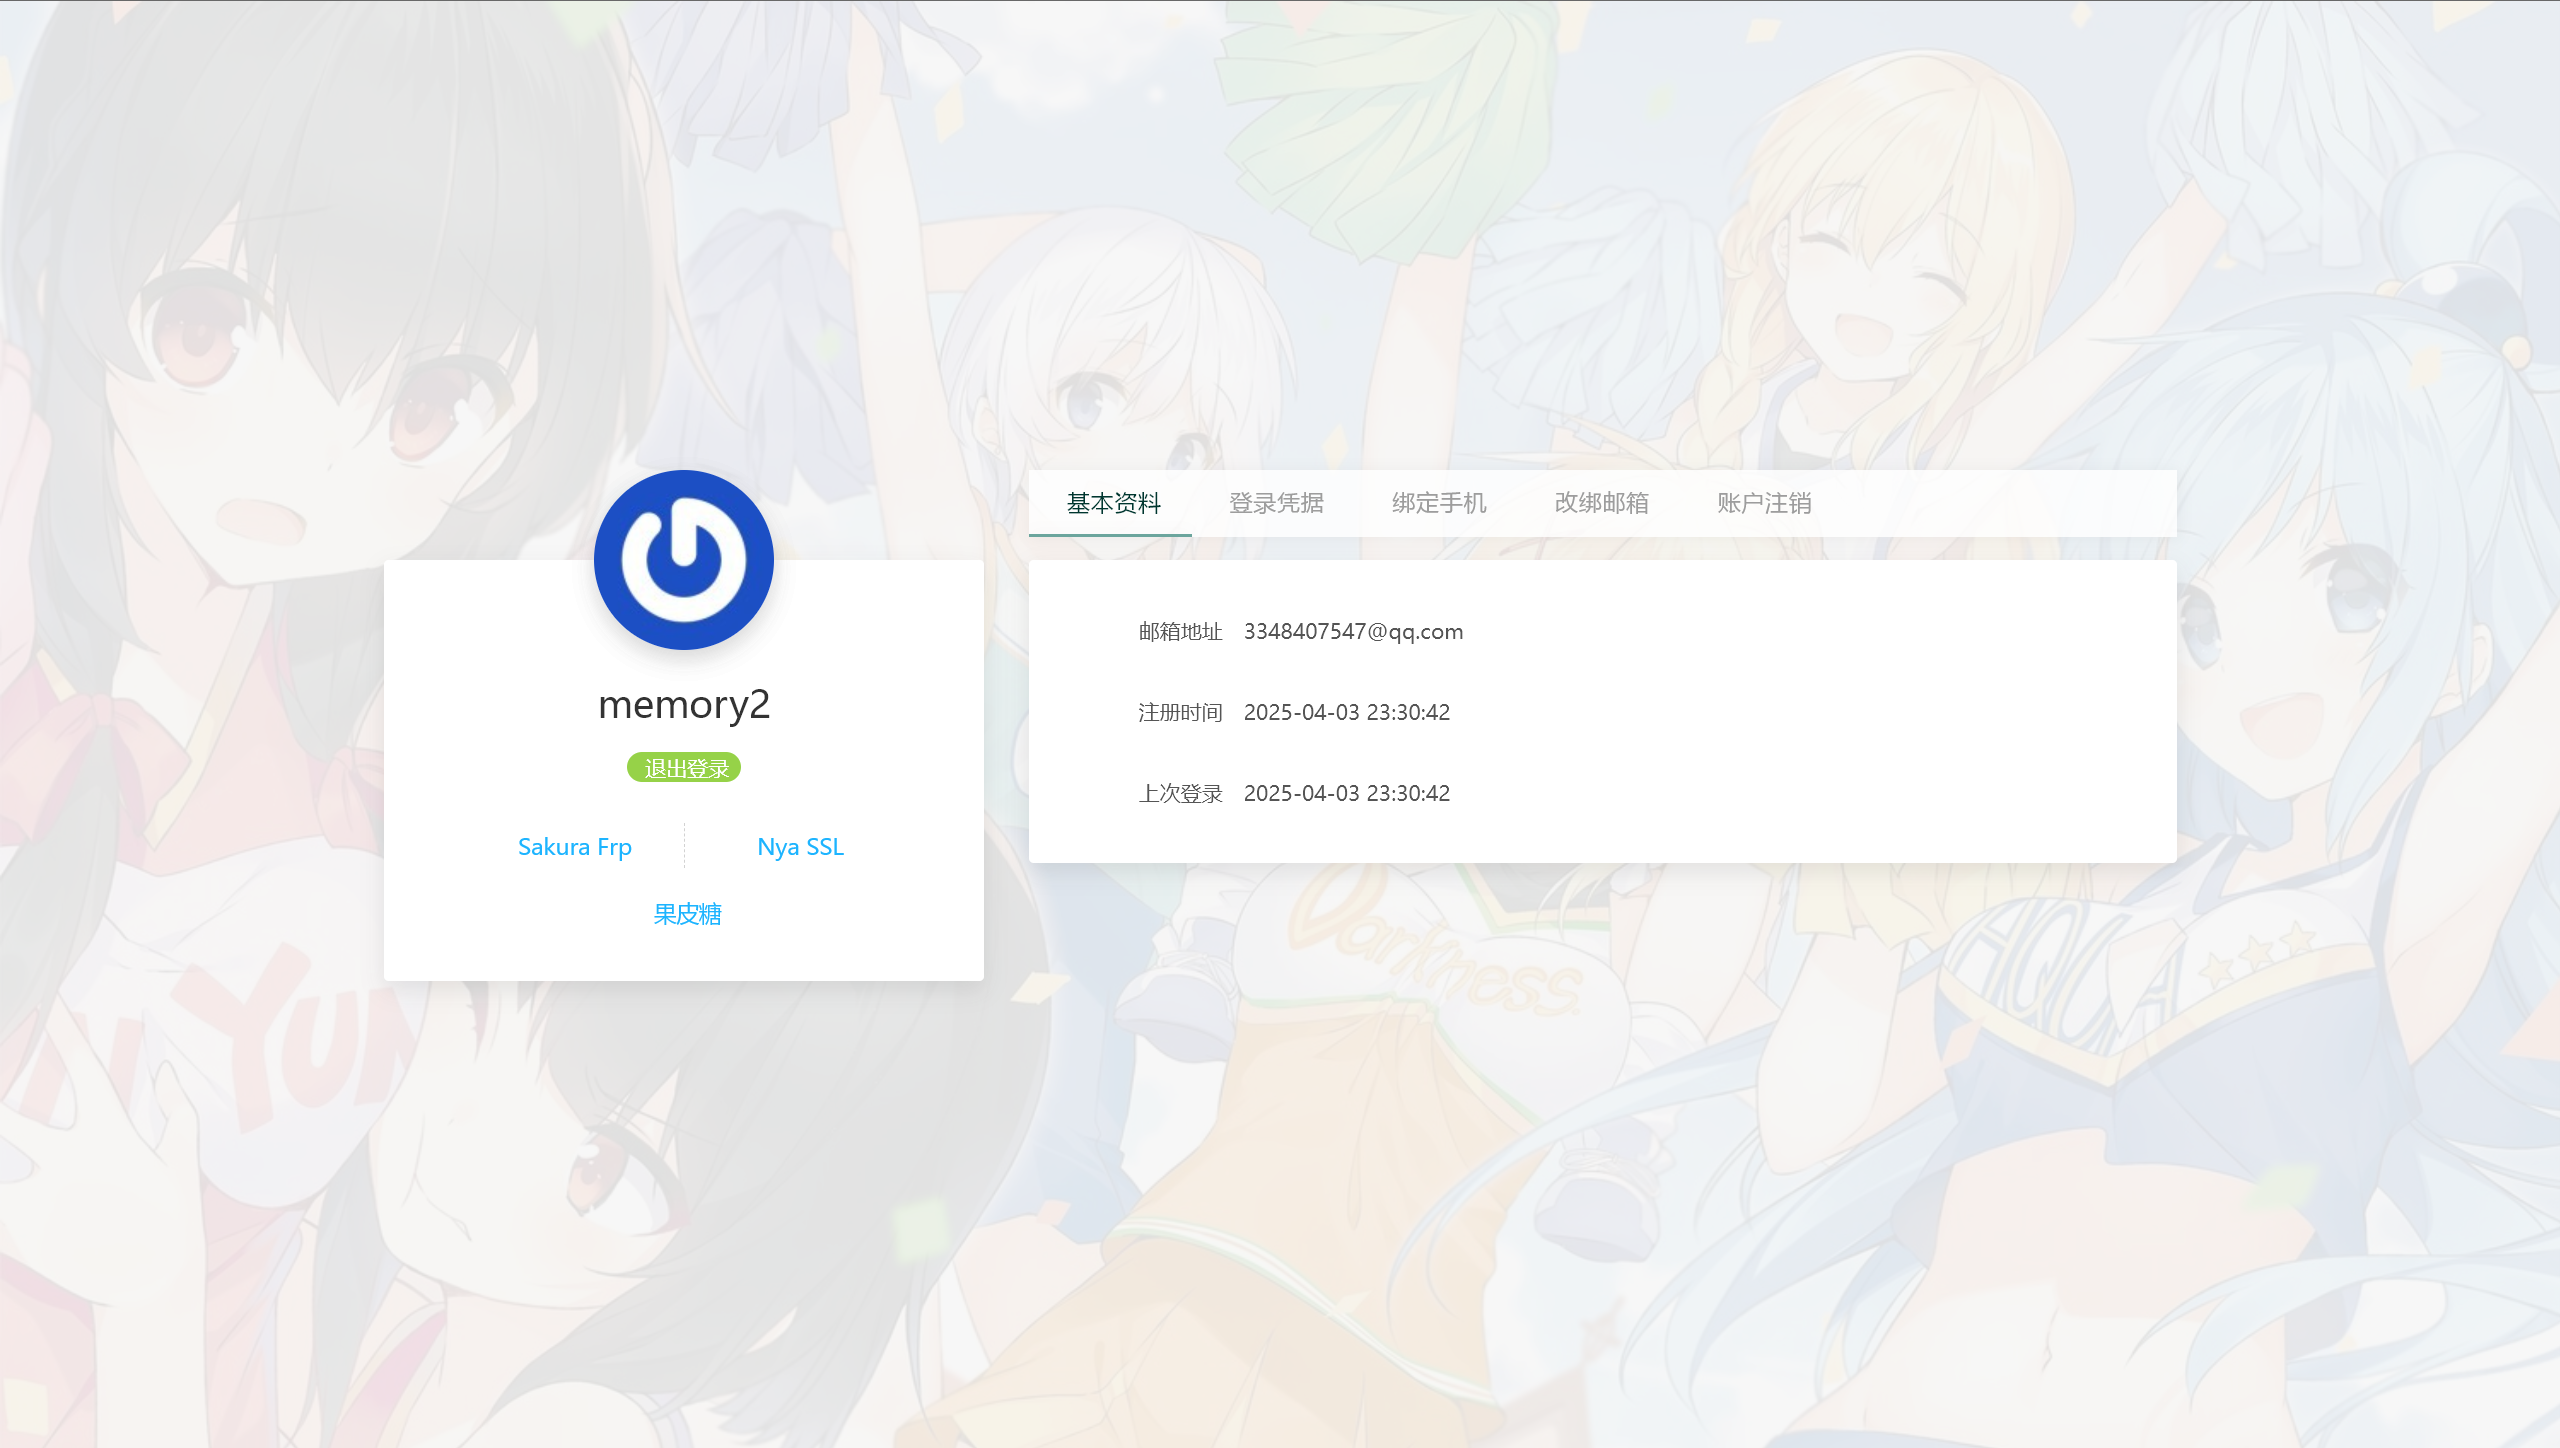Click the 上次登录 label
Image resolution: width=2560 pixels, height=1448 pixels.
pyautogui.click(x=1180, y=794)
